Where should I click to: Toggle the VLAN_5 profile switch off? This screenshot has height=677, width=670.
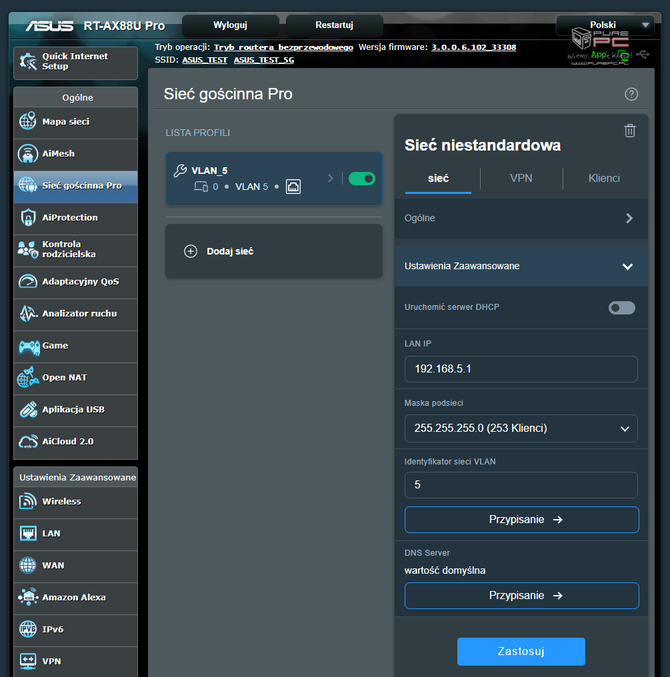click(361, 178)
